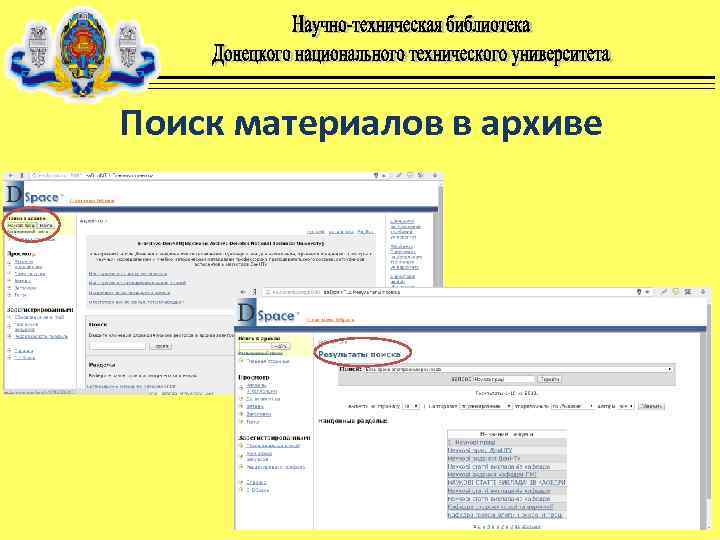Open Справка link in rear window sidebar
720x540 pixels.
click(23, 350)
